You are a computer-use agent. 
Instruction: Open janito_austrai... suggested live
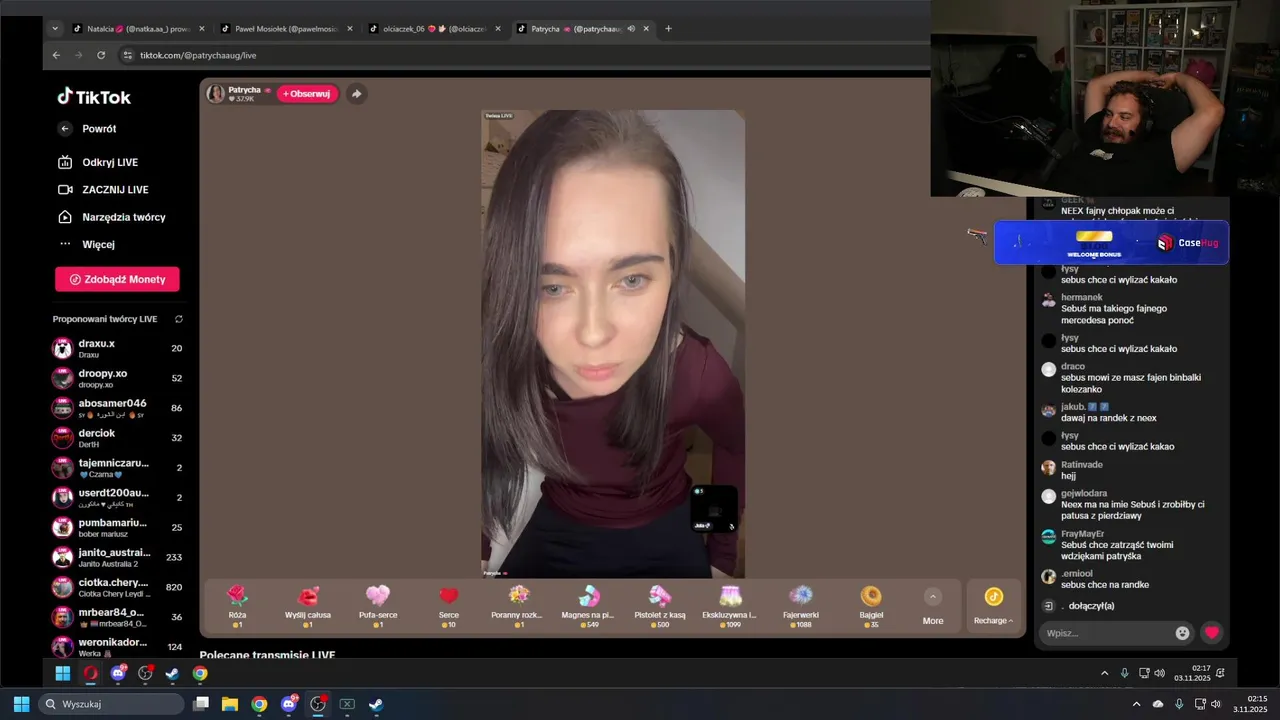pos(118,557)
